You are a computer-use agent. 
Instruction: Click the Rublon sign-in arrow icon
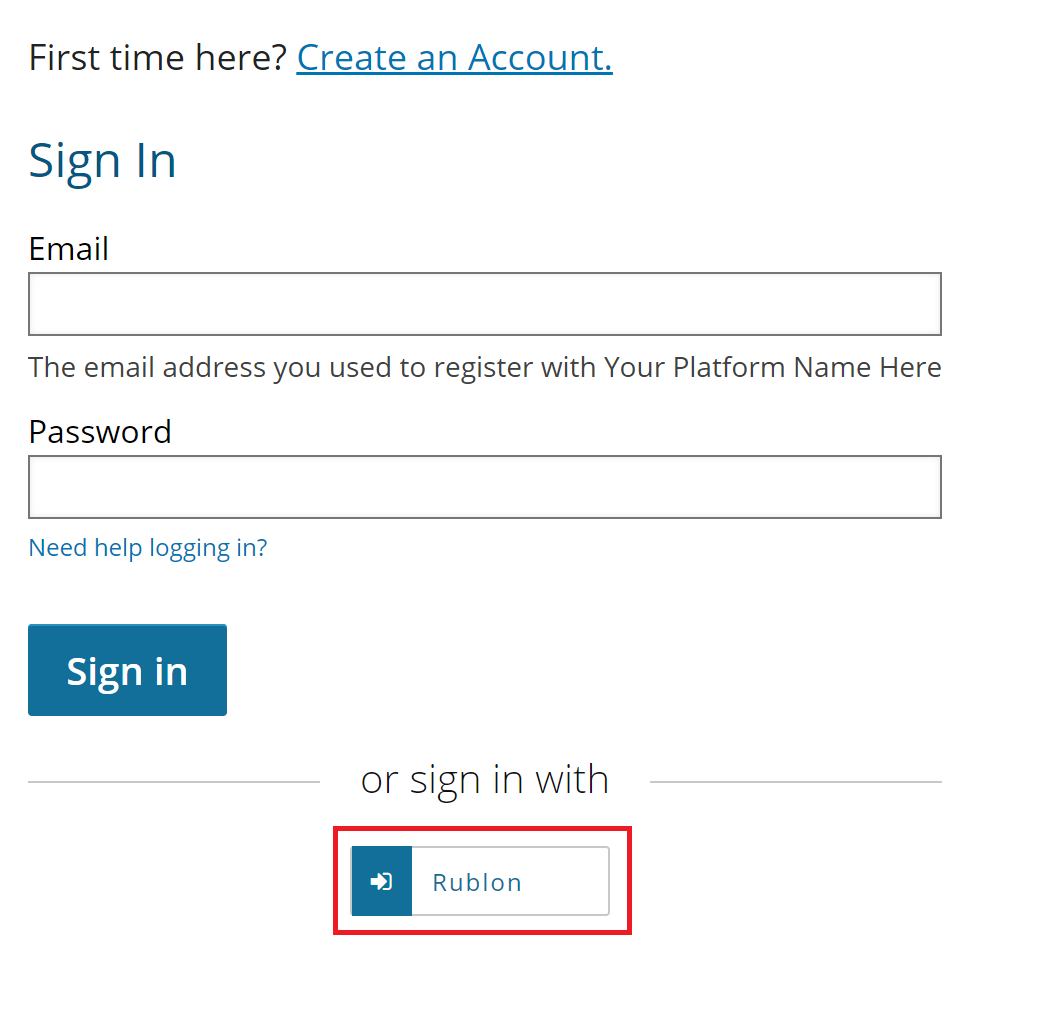(381, 881)
